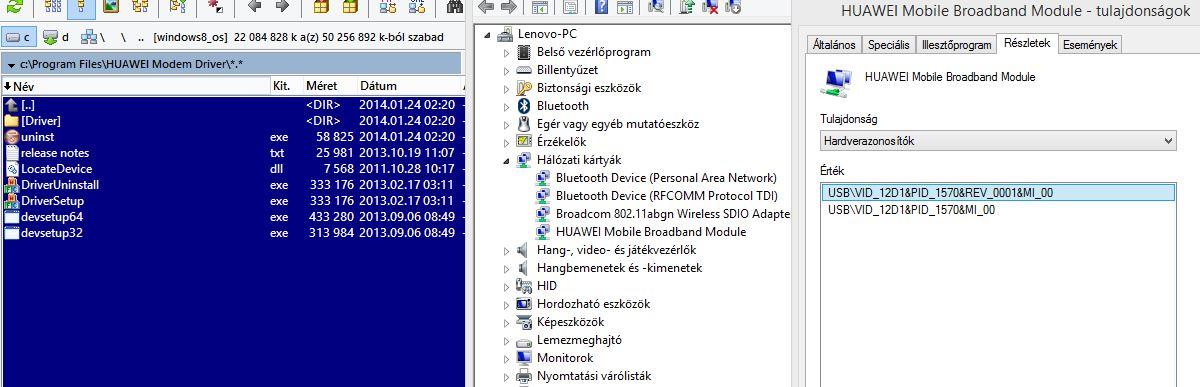Screen dimensions: 1200x387
Task: Sort files by the Kit. column header
Action: click(x=286, y=86)
